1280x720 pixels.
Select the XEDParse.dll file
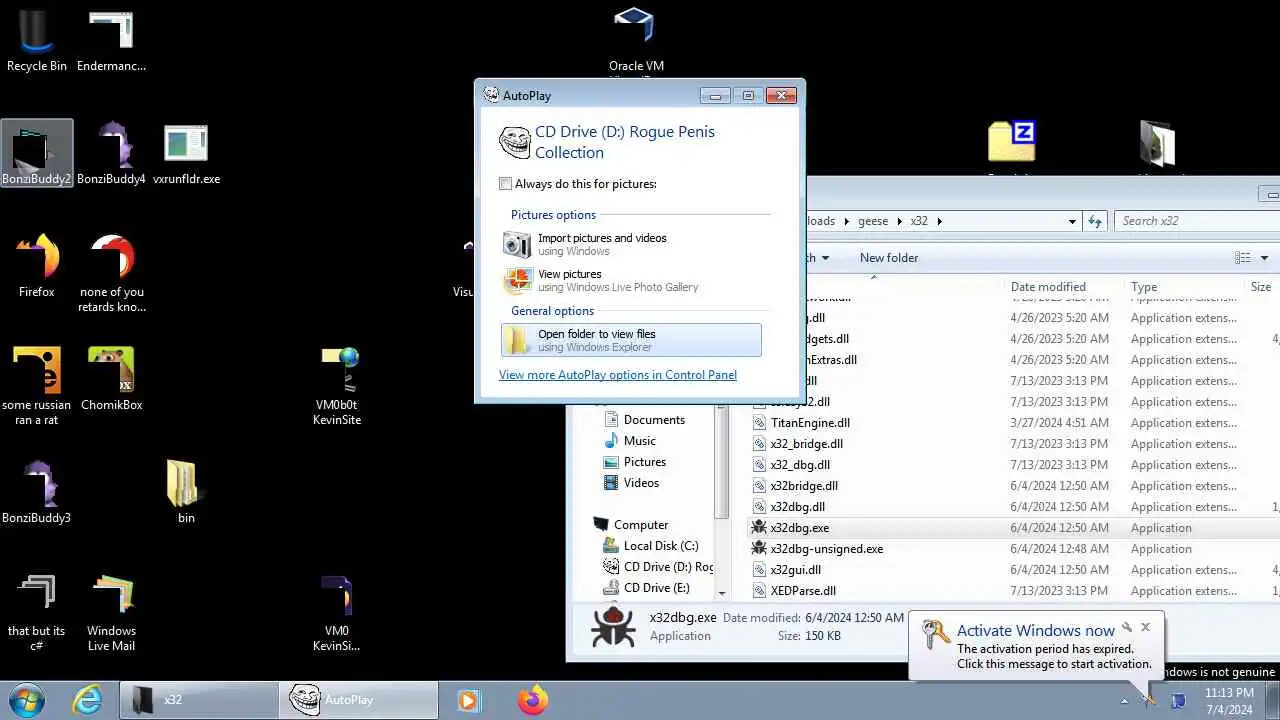(794, 591)
